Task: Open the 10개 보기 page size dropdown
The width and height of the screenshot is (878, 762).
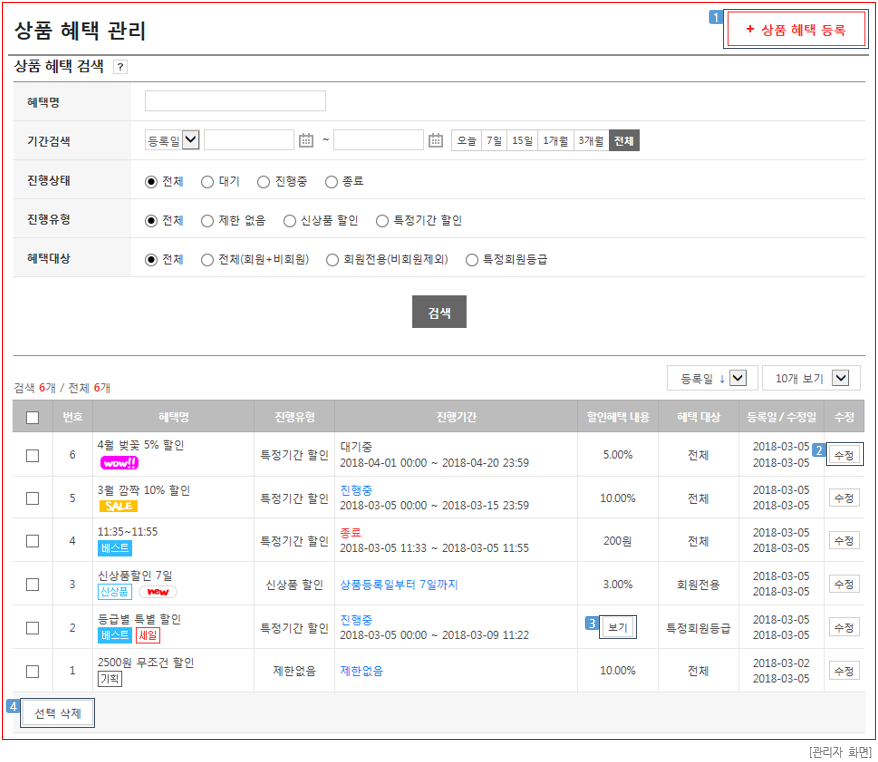Action: point(811,378)
